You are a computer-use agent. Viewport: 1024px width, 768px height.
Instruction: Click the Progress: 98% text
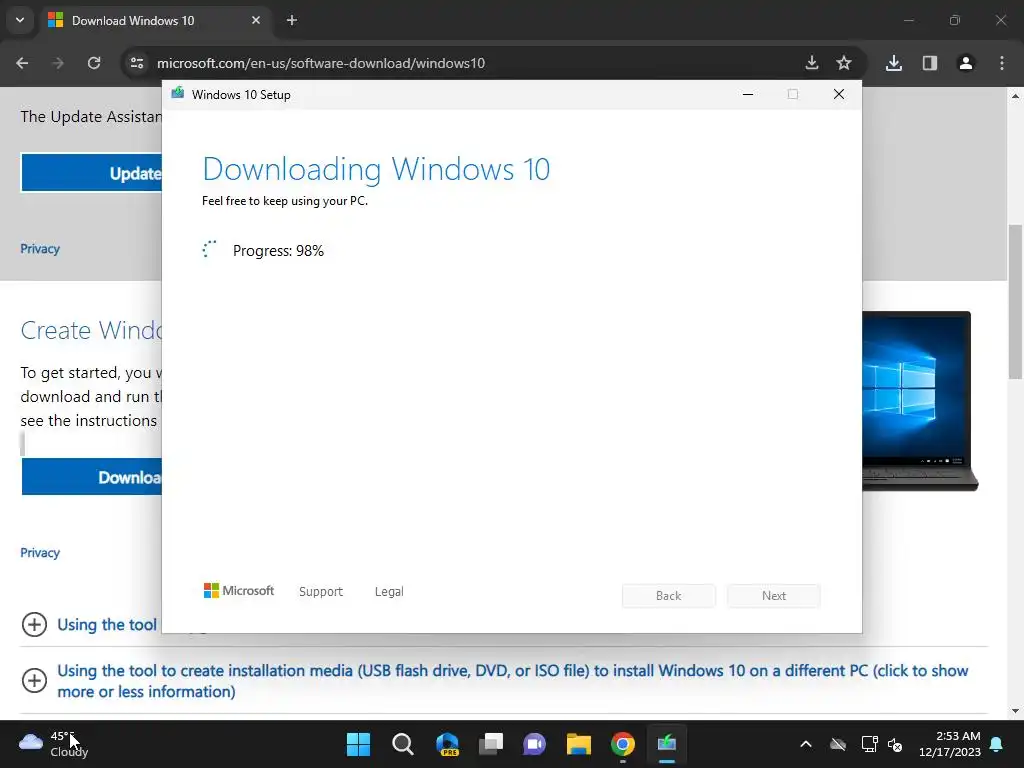point(278,251)
